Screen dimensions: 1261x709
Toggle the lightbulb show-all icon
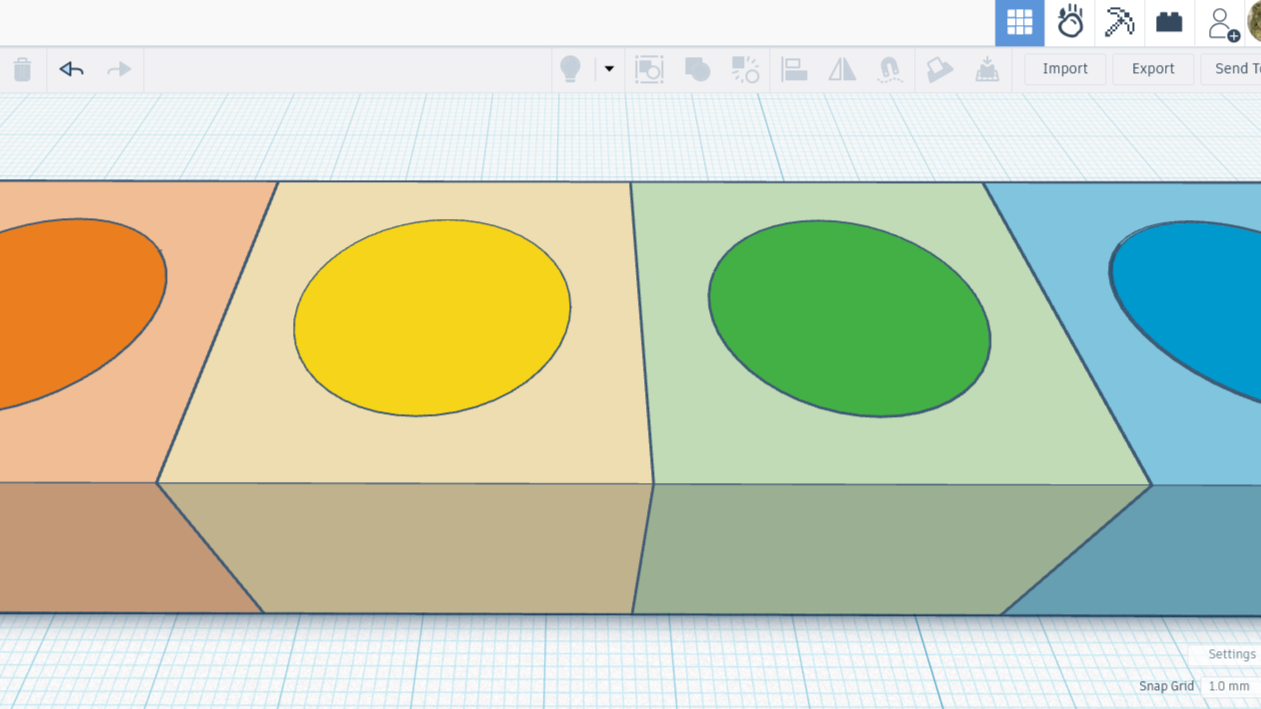pyautogui.click(x=570, y=69)
